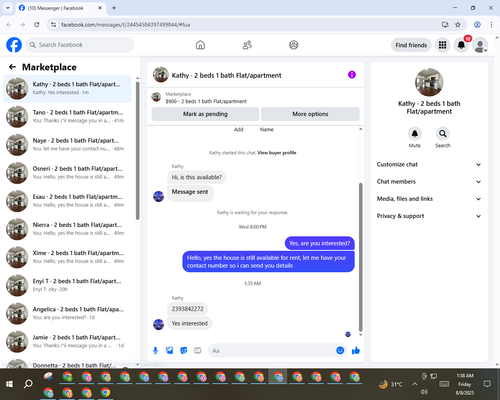This screenshot has width=500, height=400.
Task: Click the Search Facebook field
Action: (80, 45)
